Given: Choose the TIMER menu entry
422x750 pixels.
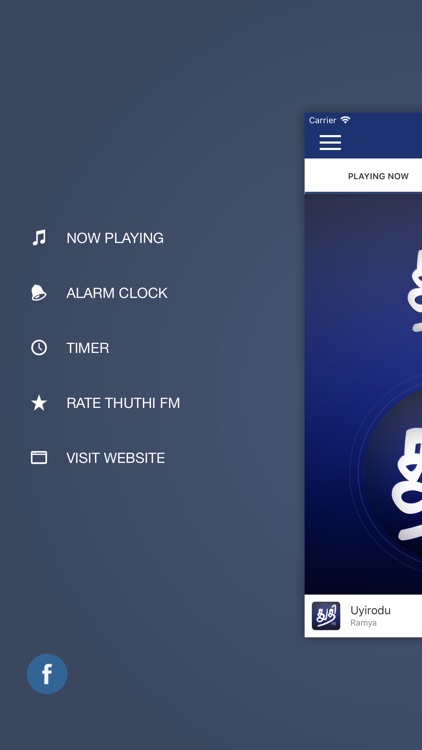Looking at the screenshot, I should [x=88, y=348].
